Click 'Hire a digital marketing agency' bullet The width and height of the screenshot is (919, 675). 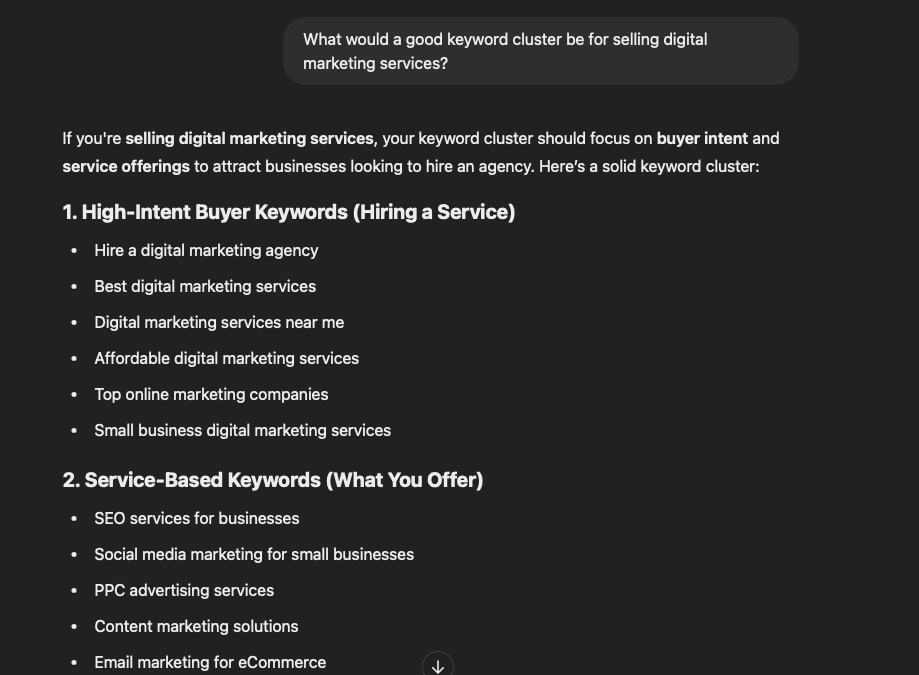pyautogui.click(x=206, y=250)
